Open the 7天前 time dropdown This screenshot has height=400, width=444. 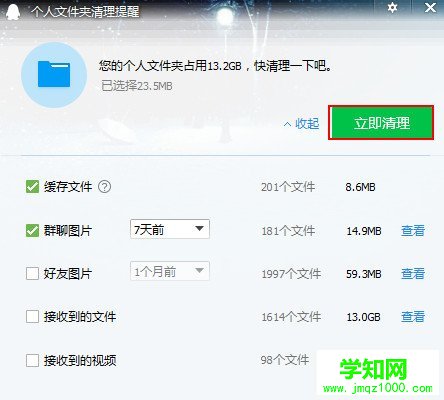click(x=170, y=229)
